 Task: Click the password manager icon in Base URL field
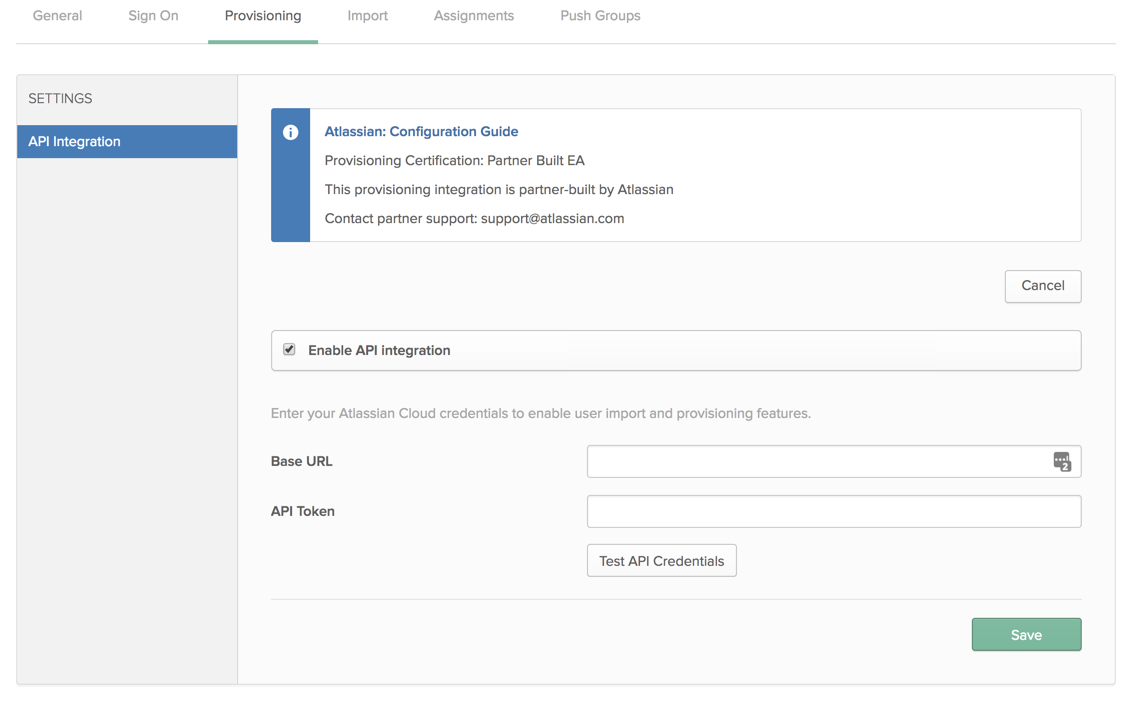[x=1061, y=461]
